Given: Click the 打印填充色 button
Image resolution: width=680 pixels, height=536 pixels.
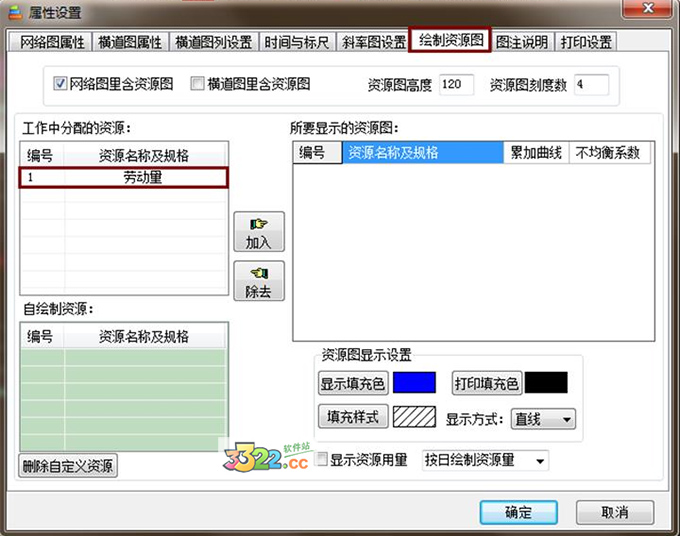Looking at the screenshot, I should pos(487,383).
